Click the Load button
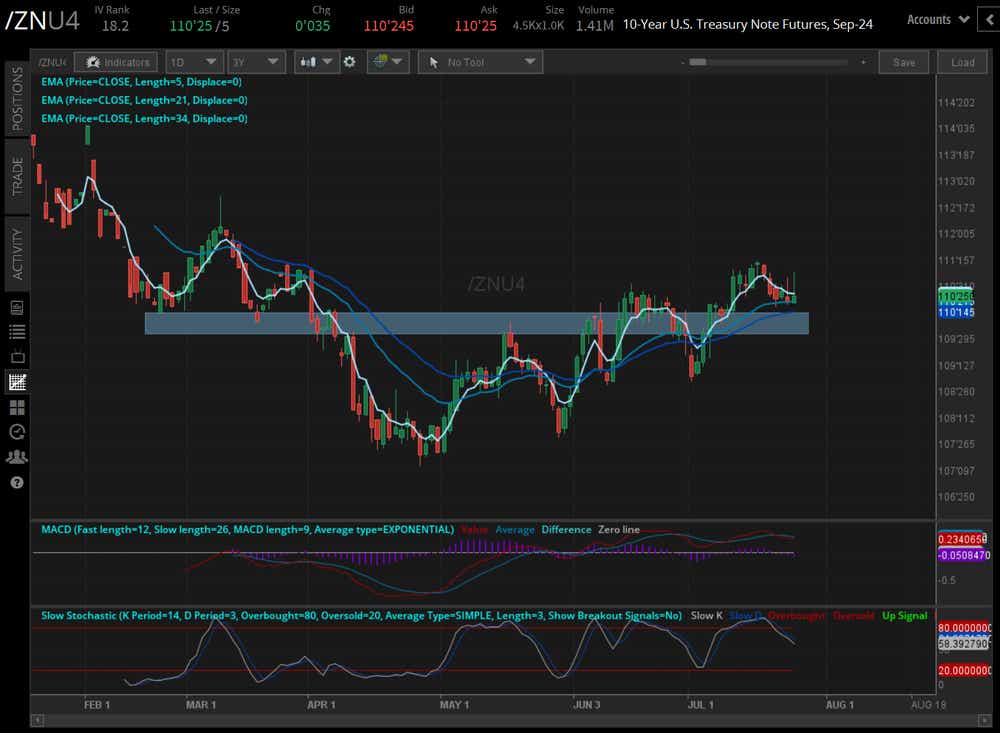Viewport: 1000px width, 733px height. click(x=962, y=61)
